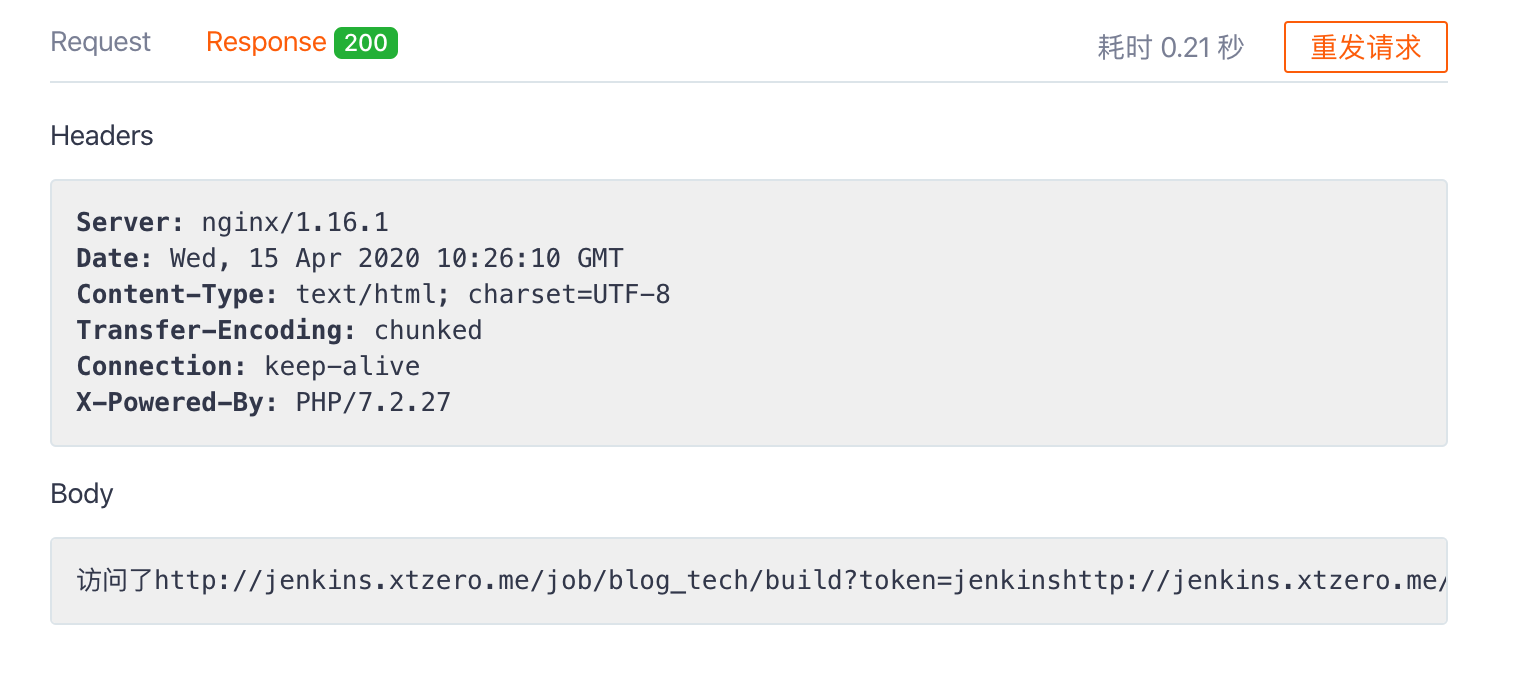Click the Headers section label
Viewport: 1536px width, 682px height.
(x=102, y=136)
